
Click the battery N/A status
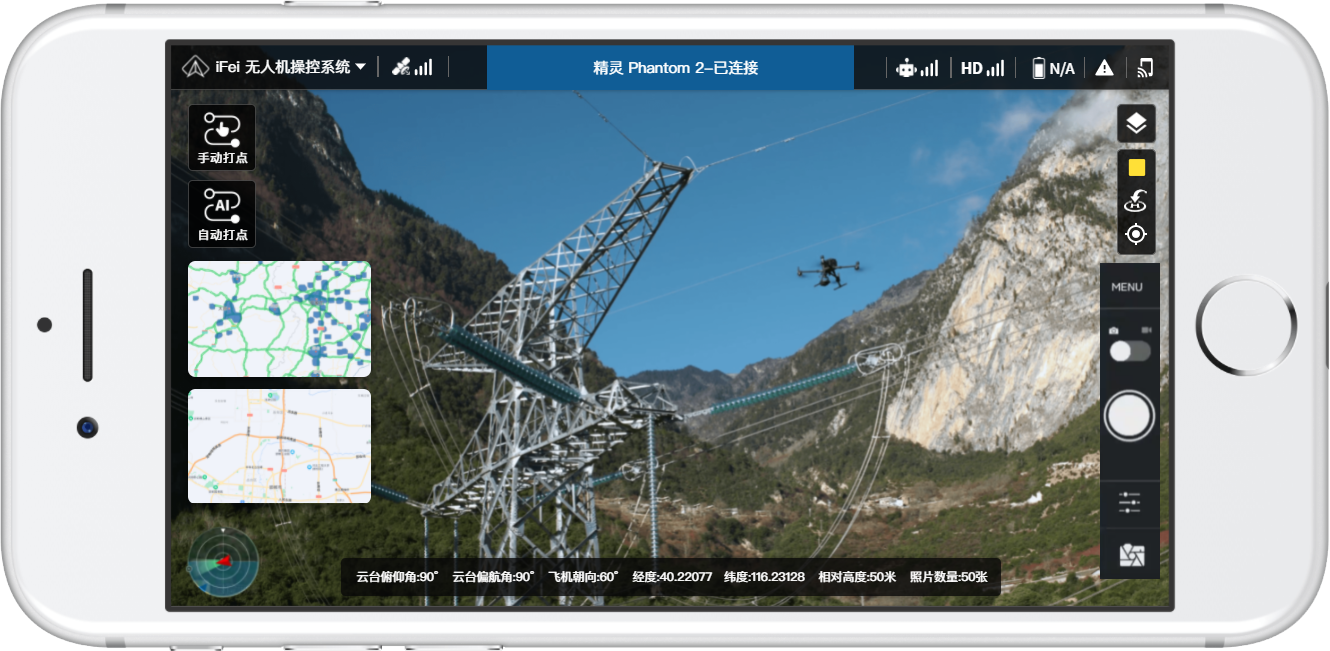pos(1053,68)
